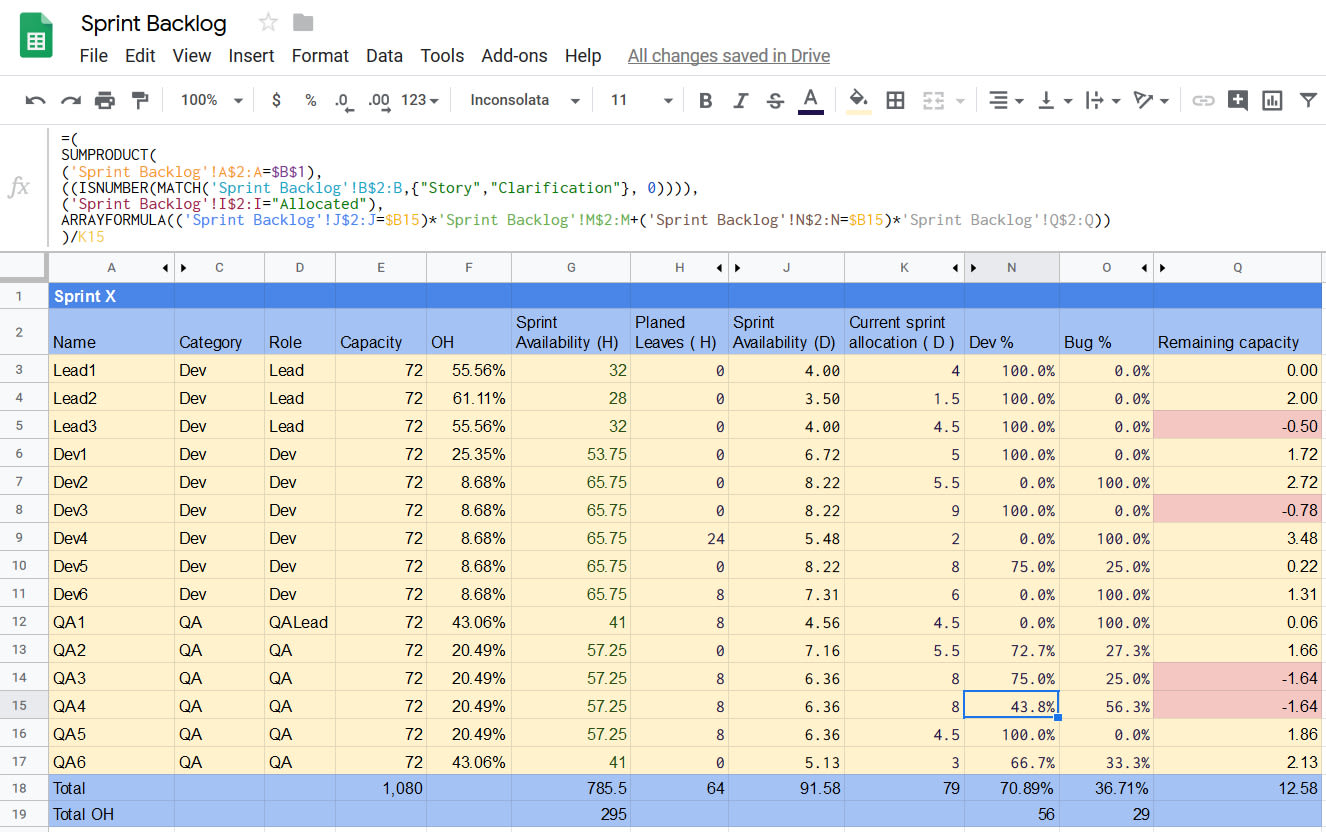
Task: Open the Inconsolata font dropdown
Action: [x=525, y=100]
